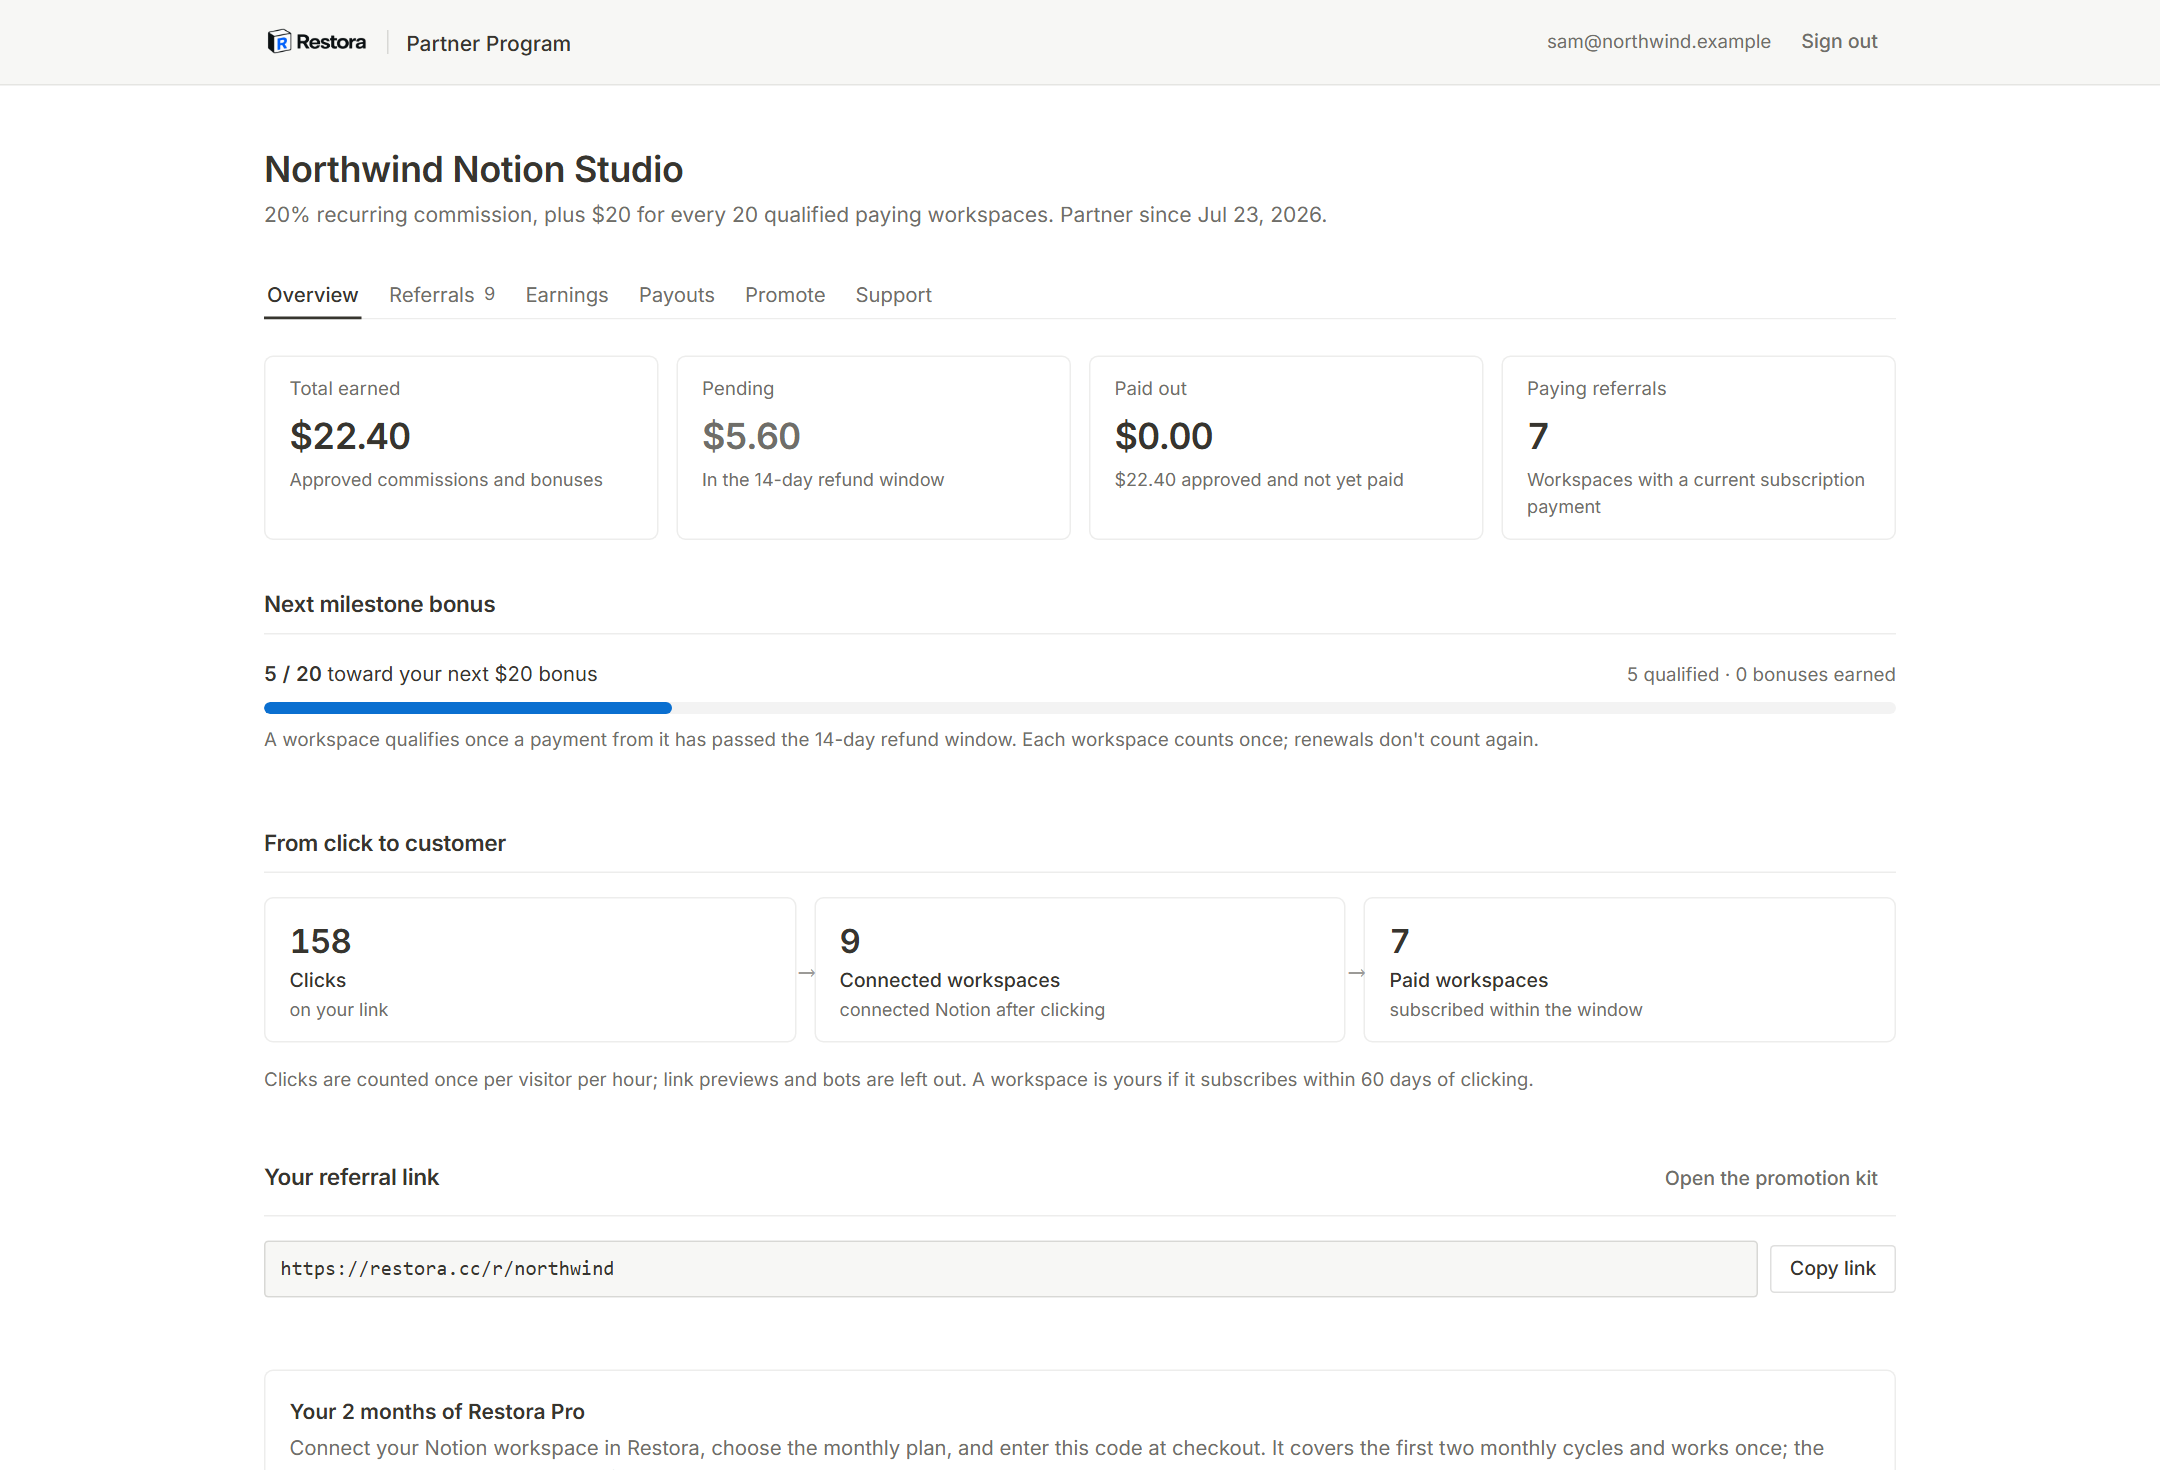The height and width of the screenshot is (1470, 2160).
Task: Copy the referral link
Action: coord(1832,1268)
